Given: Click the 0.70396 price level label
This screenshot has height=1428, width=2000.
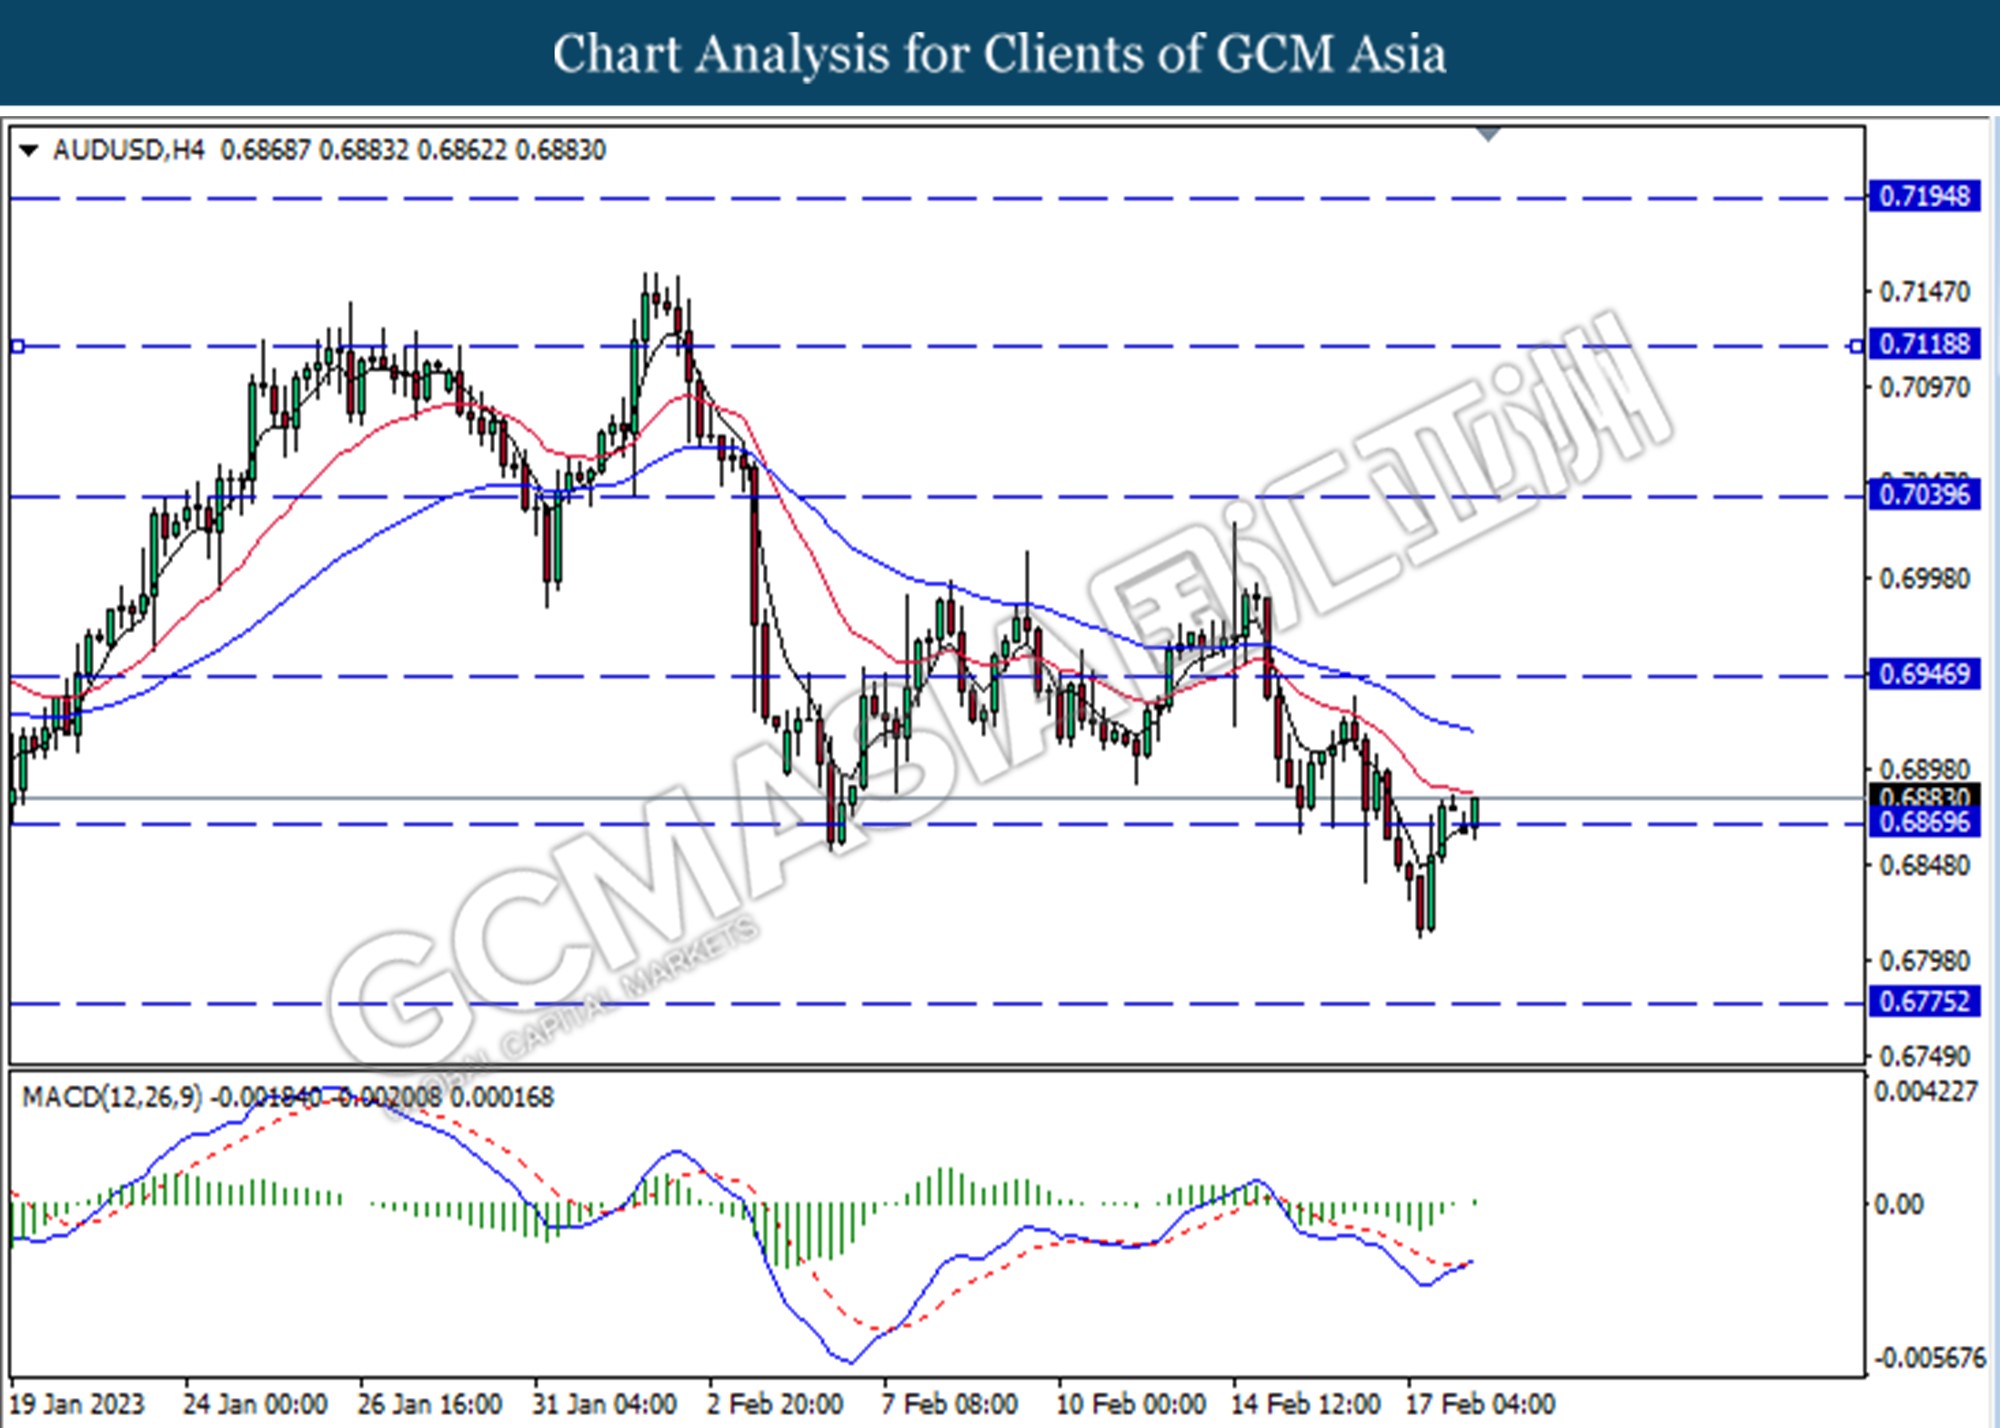Looking at the screenshot, I should 1924,494.
